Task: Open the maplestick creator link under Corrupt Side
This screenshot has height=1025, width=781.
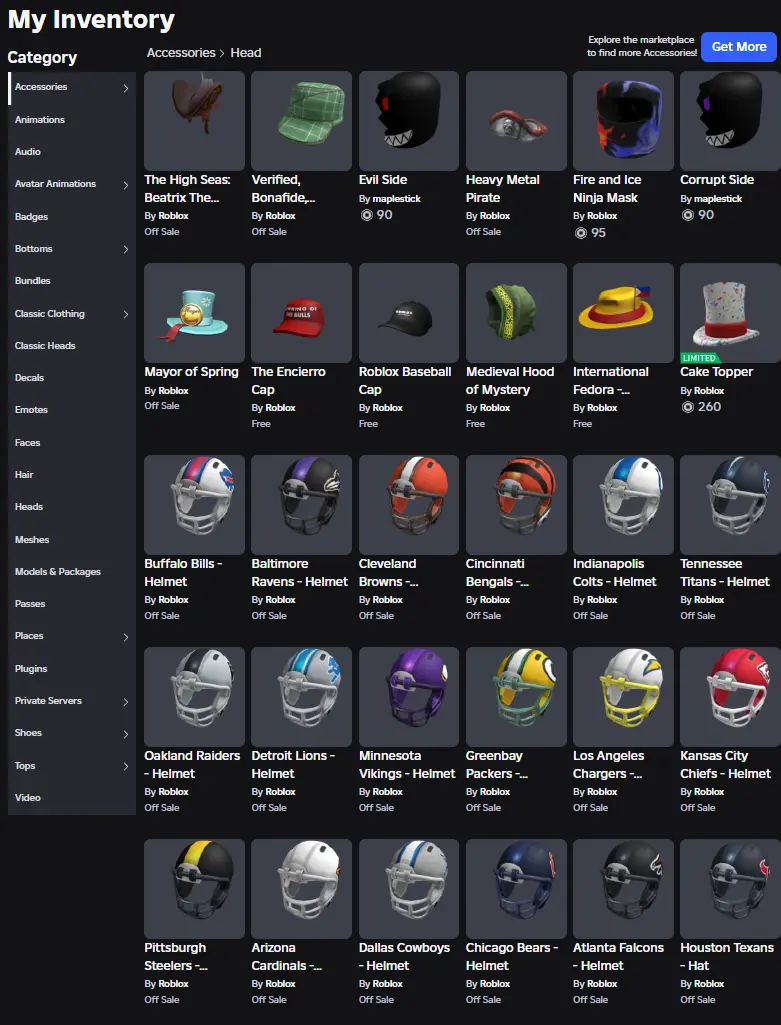Action: pyautogui.click(x=719, y=199)
